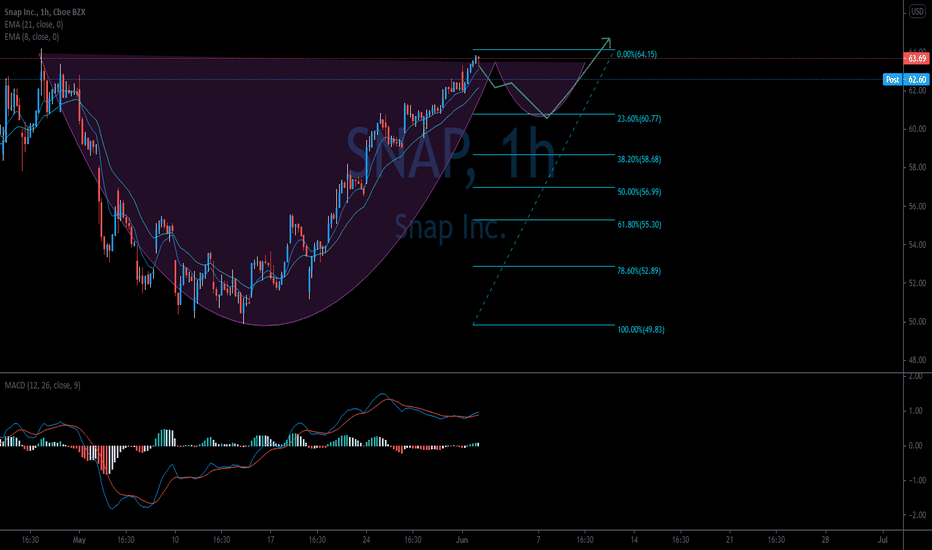Click the MACD -1.00 axis label
The width and height of the screenshot is (932, 550).
915,480
